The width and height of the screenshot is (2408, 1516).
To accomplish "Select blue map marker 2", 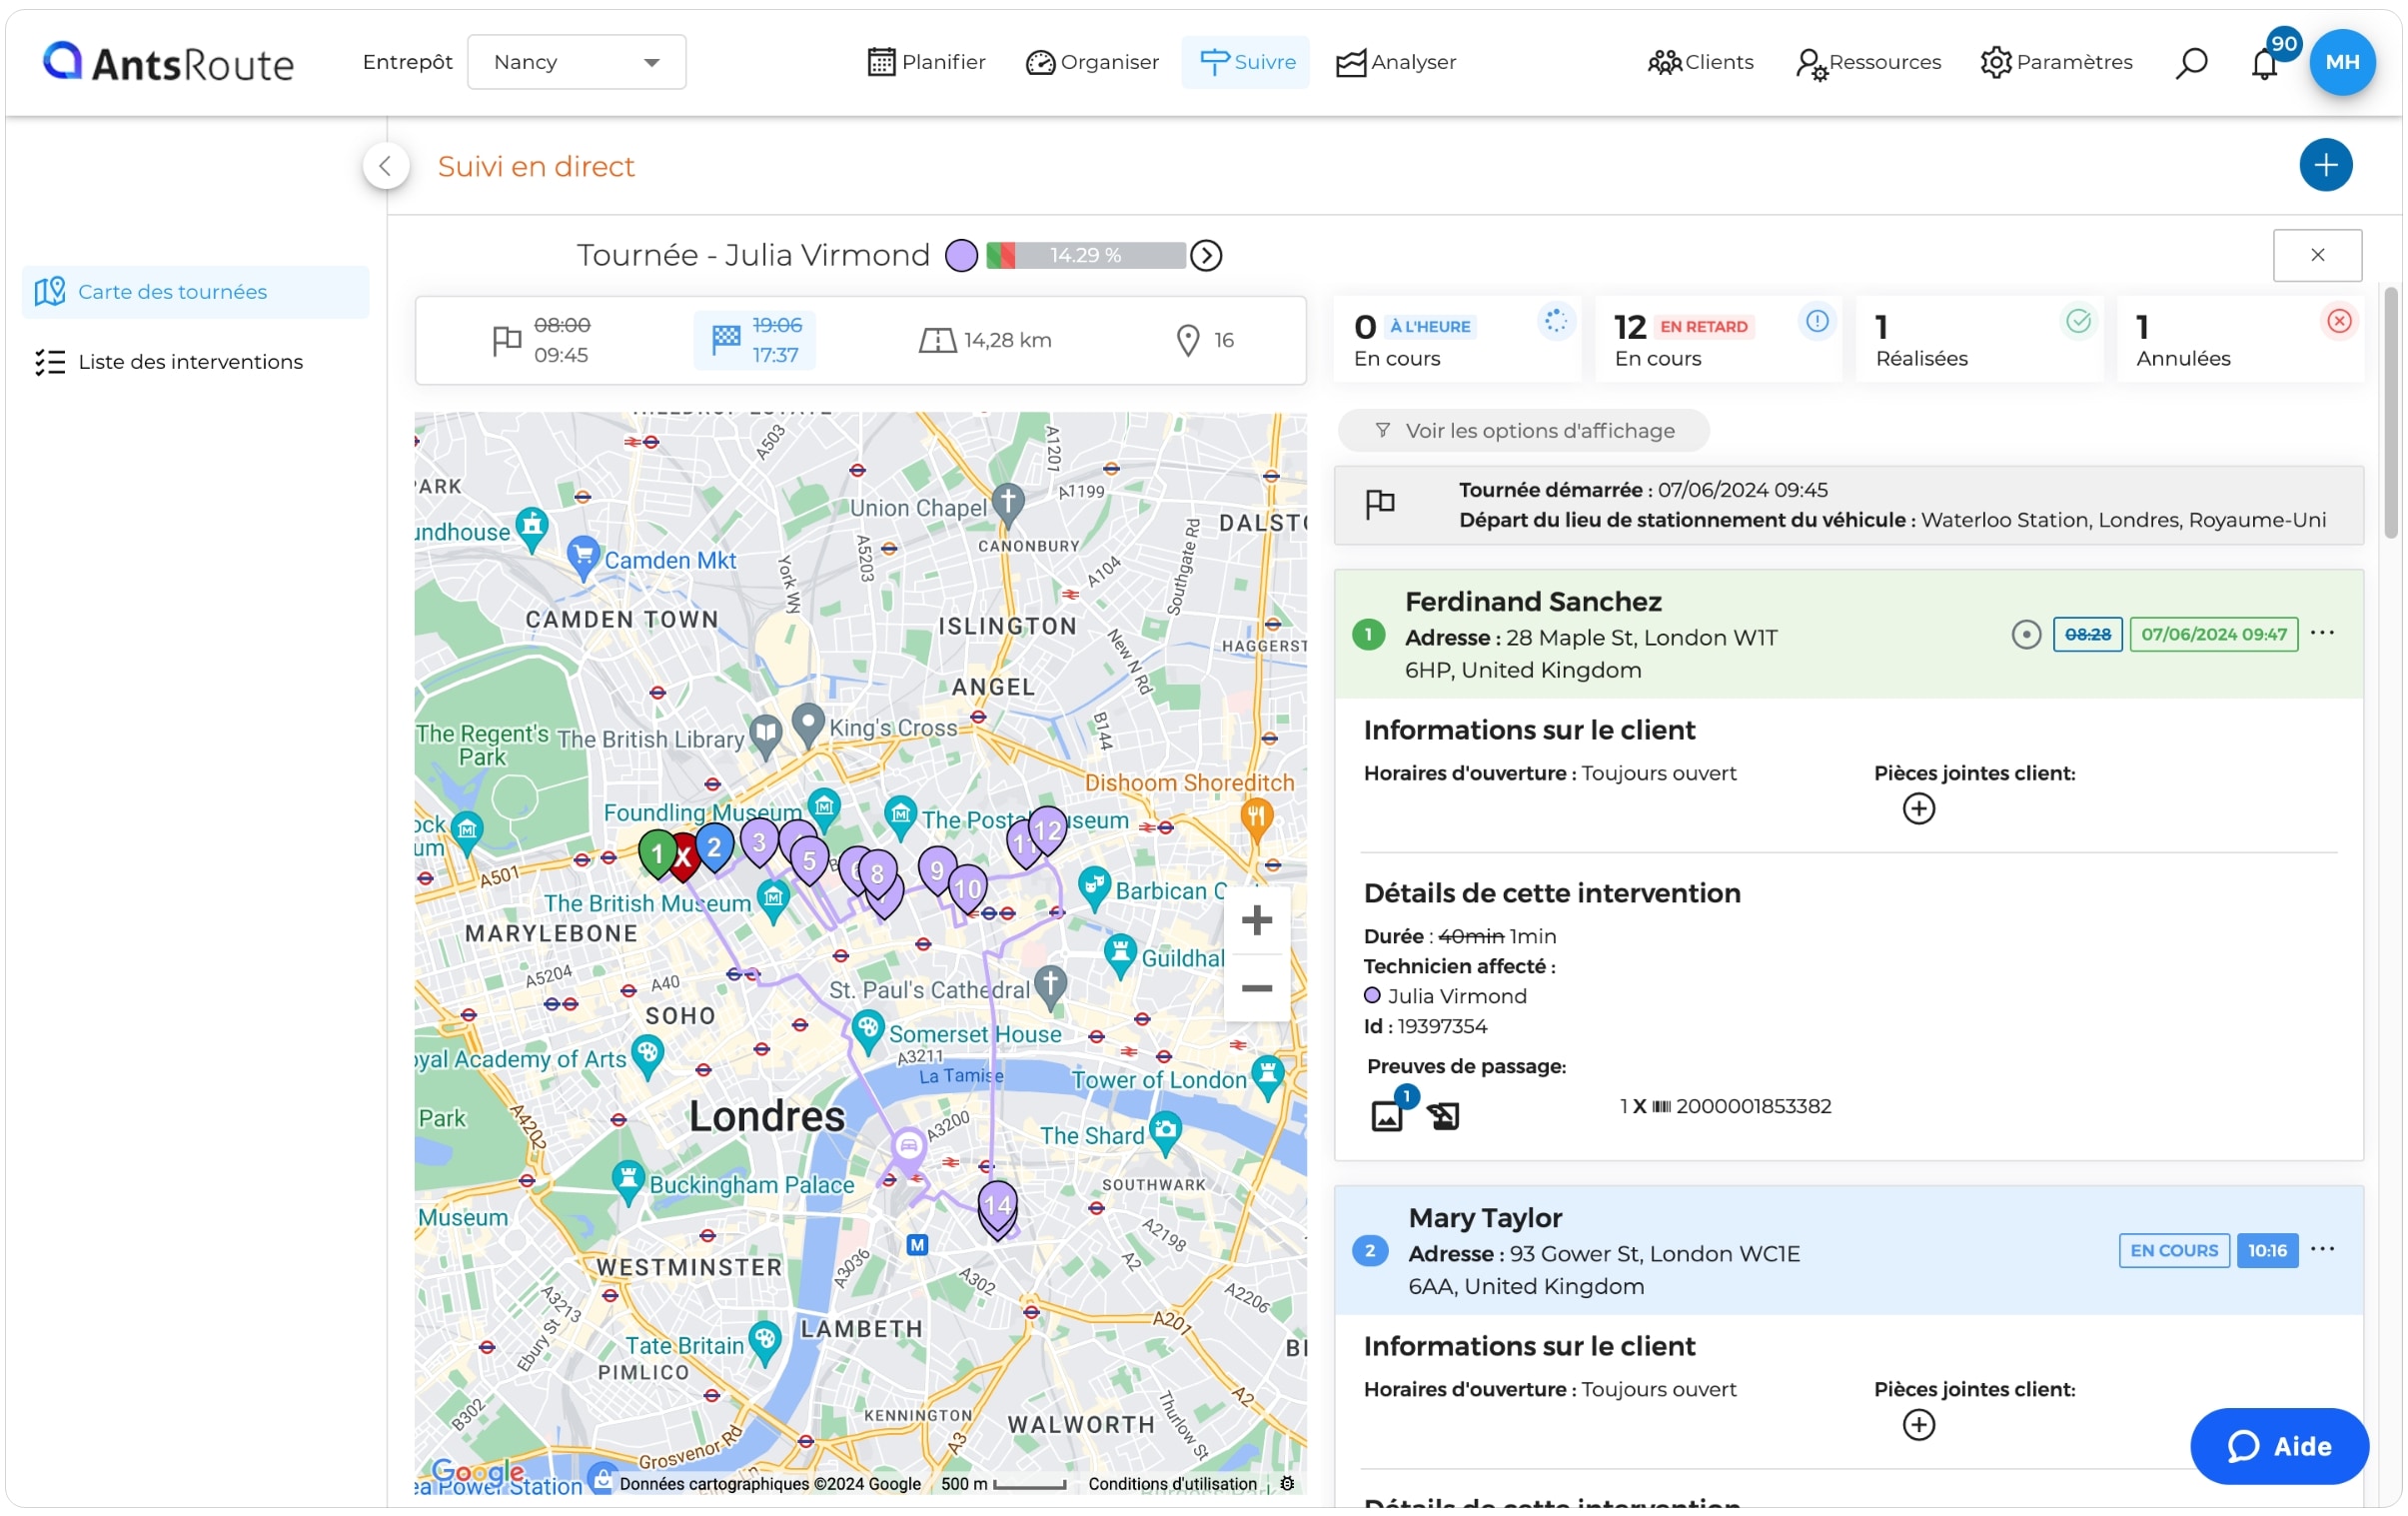I will (x=714, y=848).
